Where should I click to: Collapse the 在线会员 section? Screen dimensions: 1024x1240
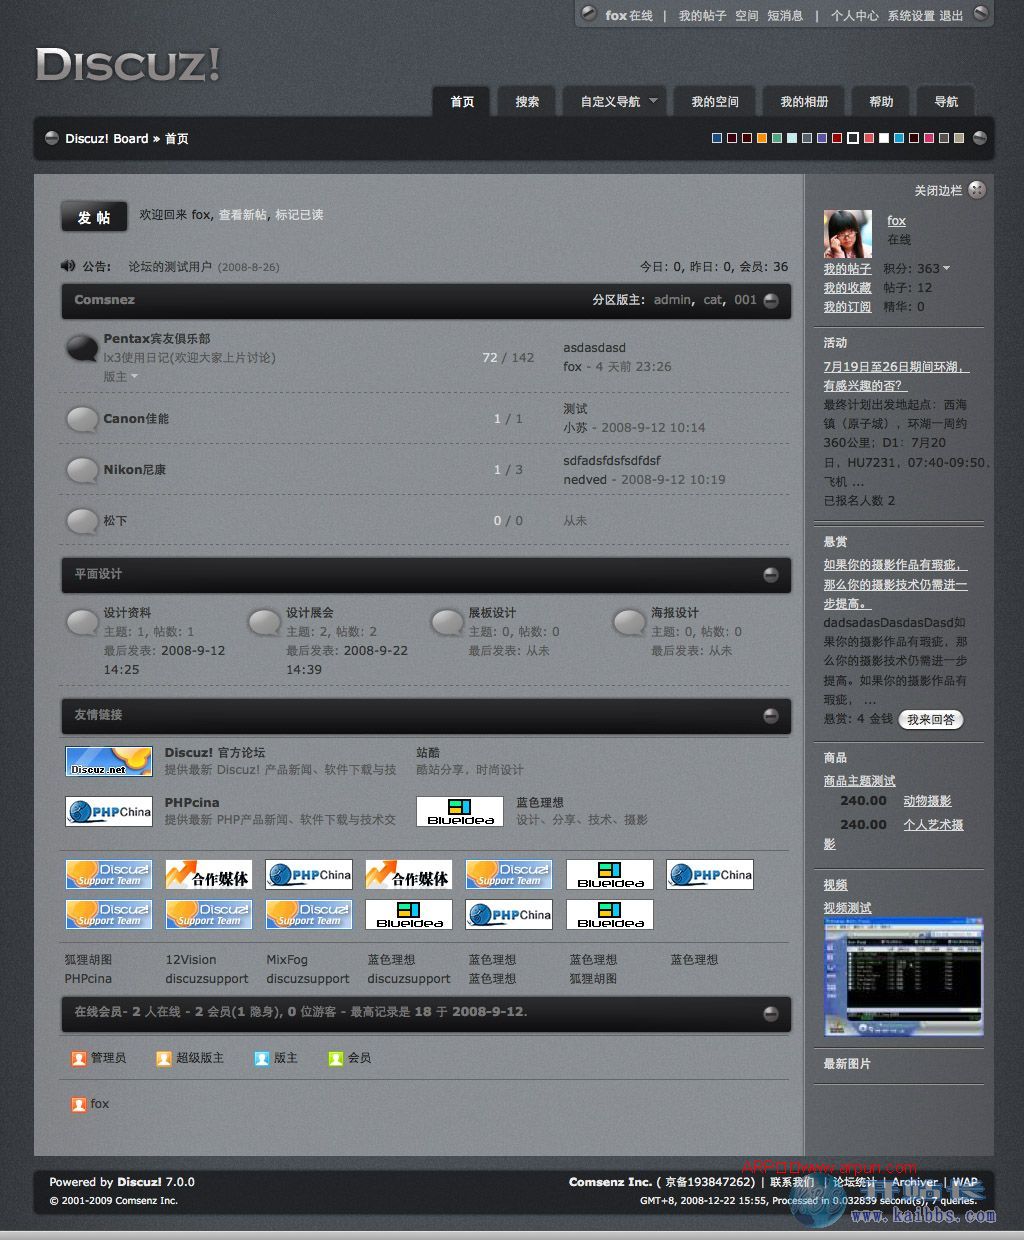(x=771, y=1013)
